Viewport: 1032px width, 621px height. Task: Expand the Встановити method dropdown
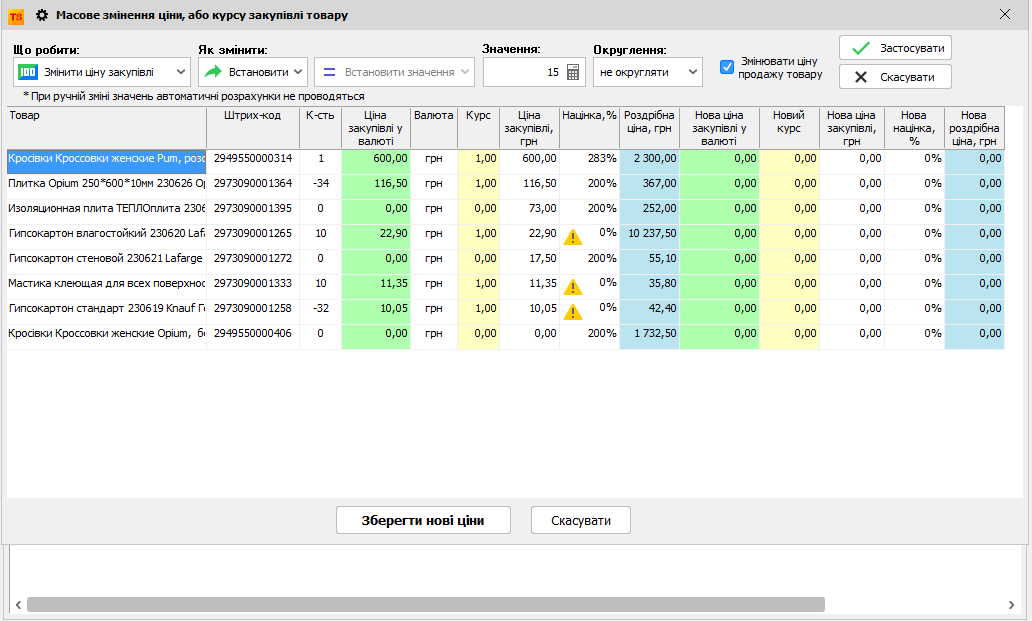pyautogui.click(x=252, y=72)
